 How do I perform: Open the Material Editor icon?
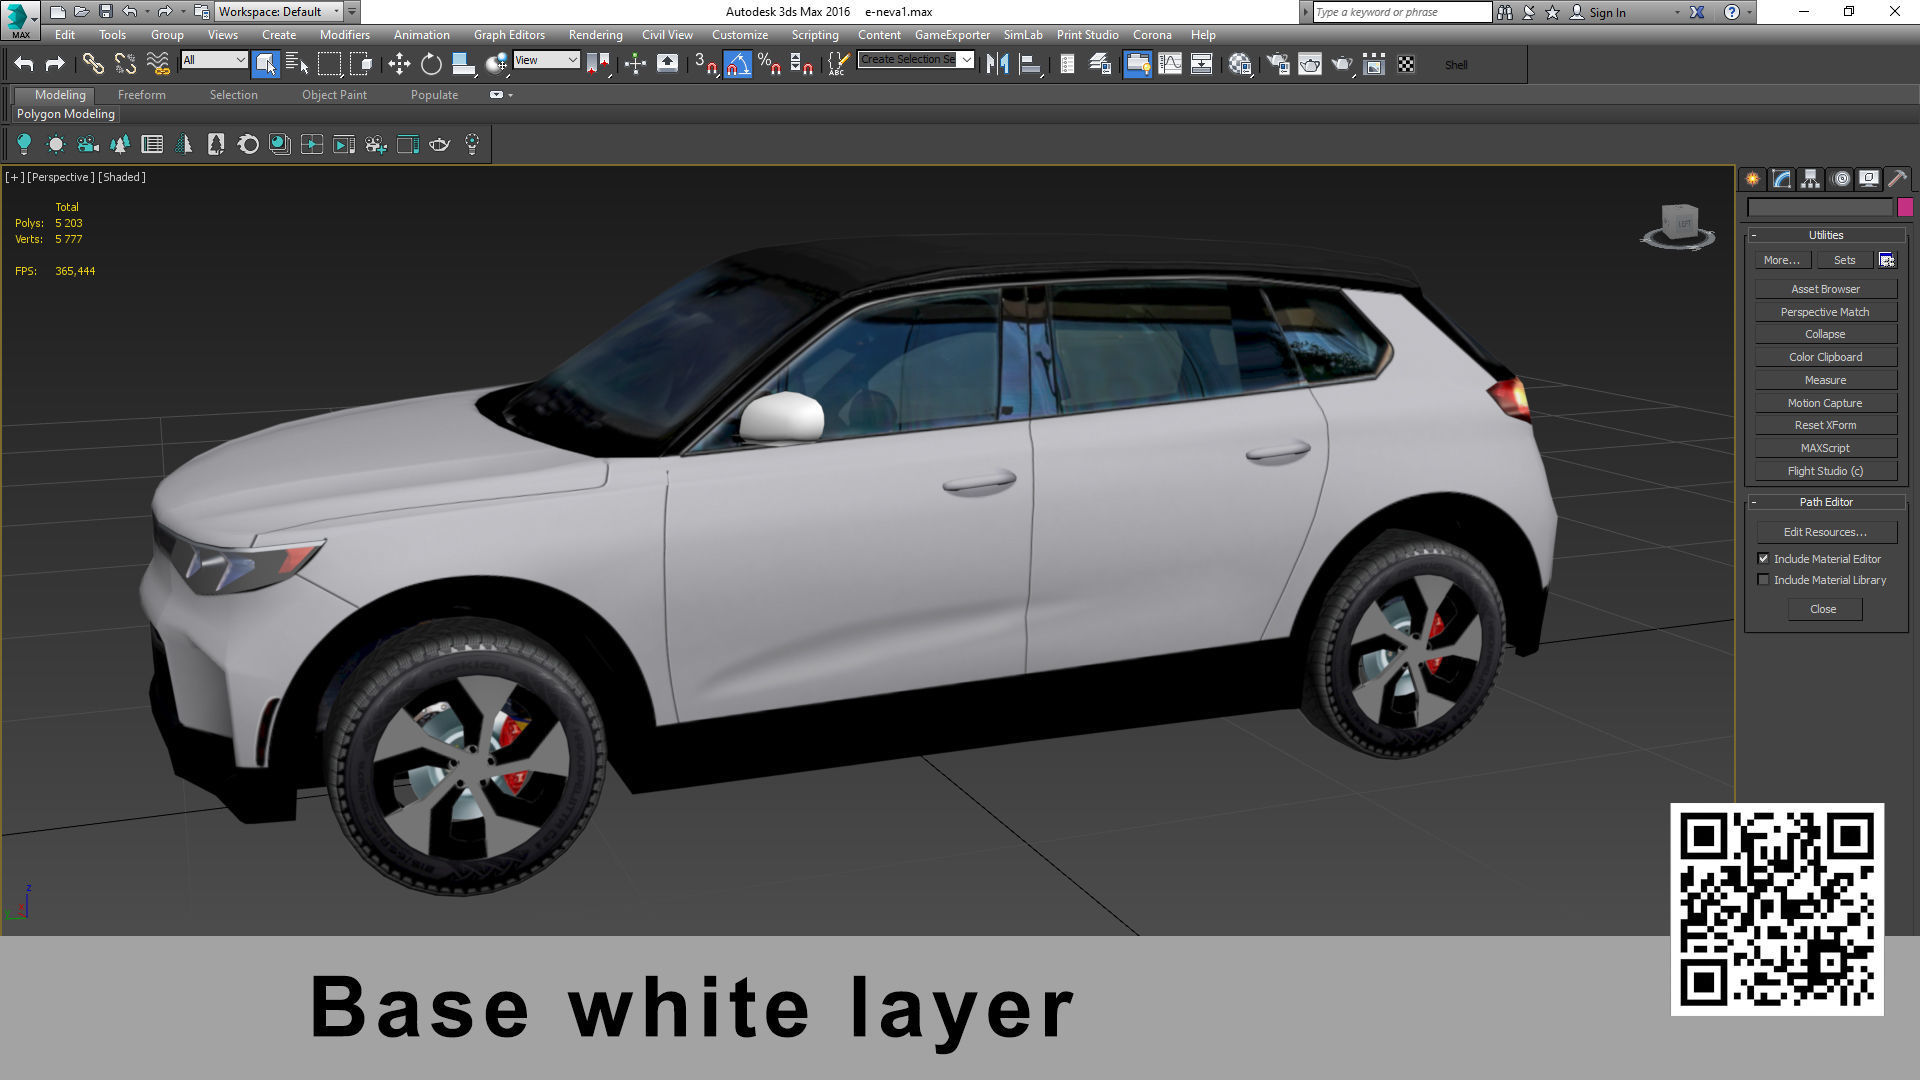[x=1240, y=65]
